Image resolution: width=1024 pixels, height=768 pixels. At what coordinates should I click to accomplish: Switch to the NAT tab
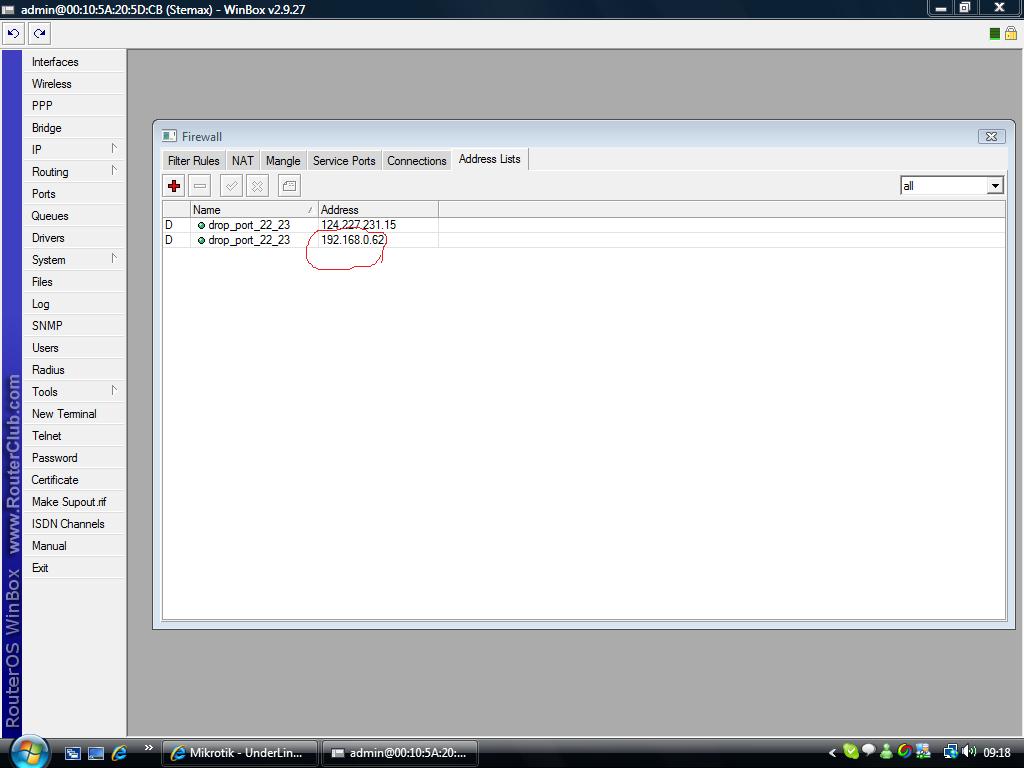point(243,161)
